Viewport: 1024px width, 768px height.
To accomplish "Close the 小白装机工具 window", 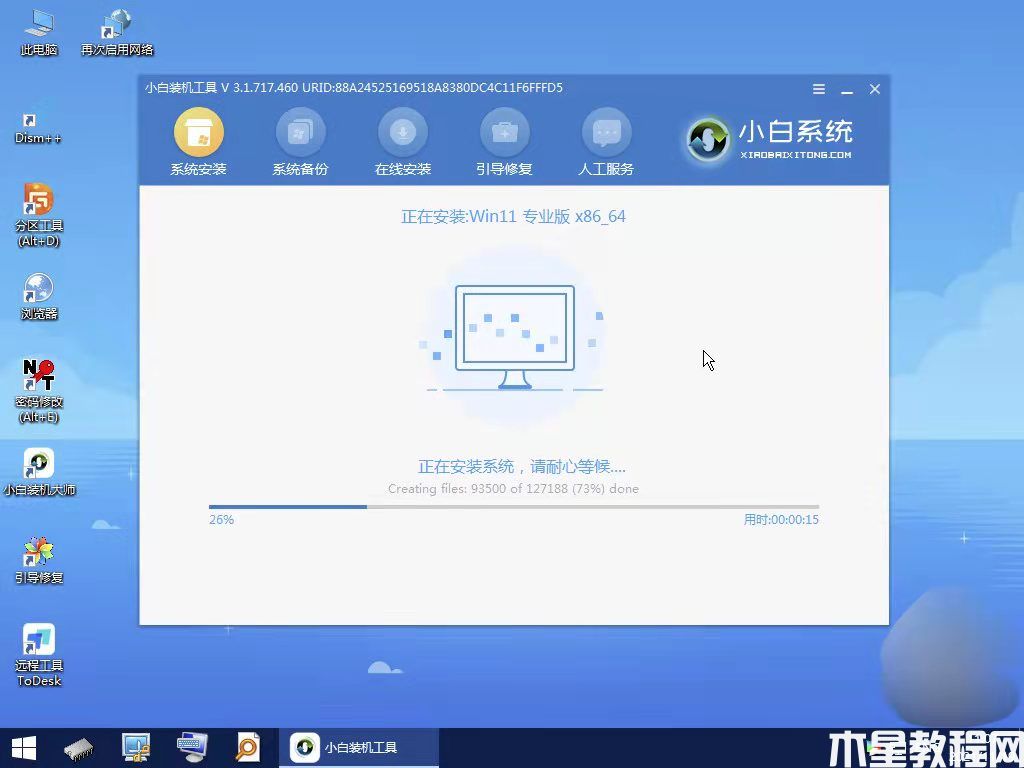I will [x=875, y=89].
